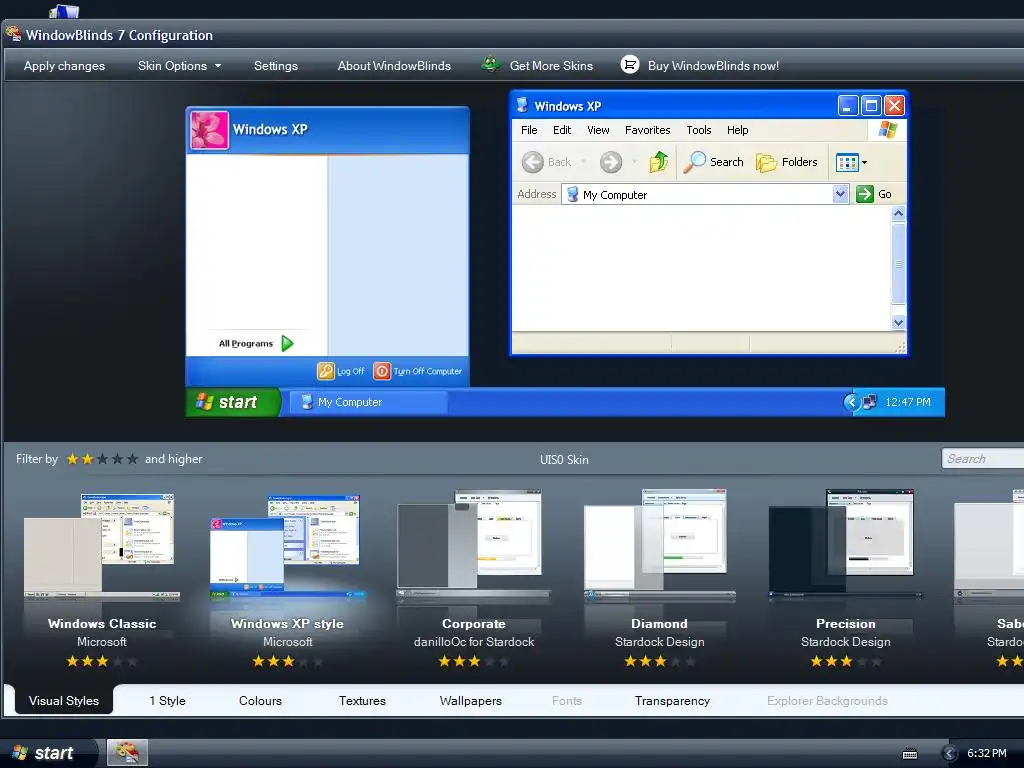The width and height of the screenshot is (1024, 768).
Task: Click the WindowBlinds taskbar button at the bottom
Action: [x=127, y=752]
